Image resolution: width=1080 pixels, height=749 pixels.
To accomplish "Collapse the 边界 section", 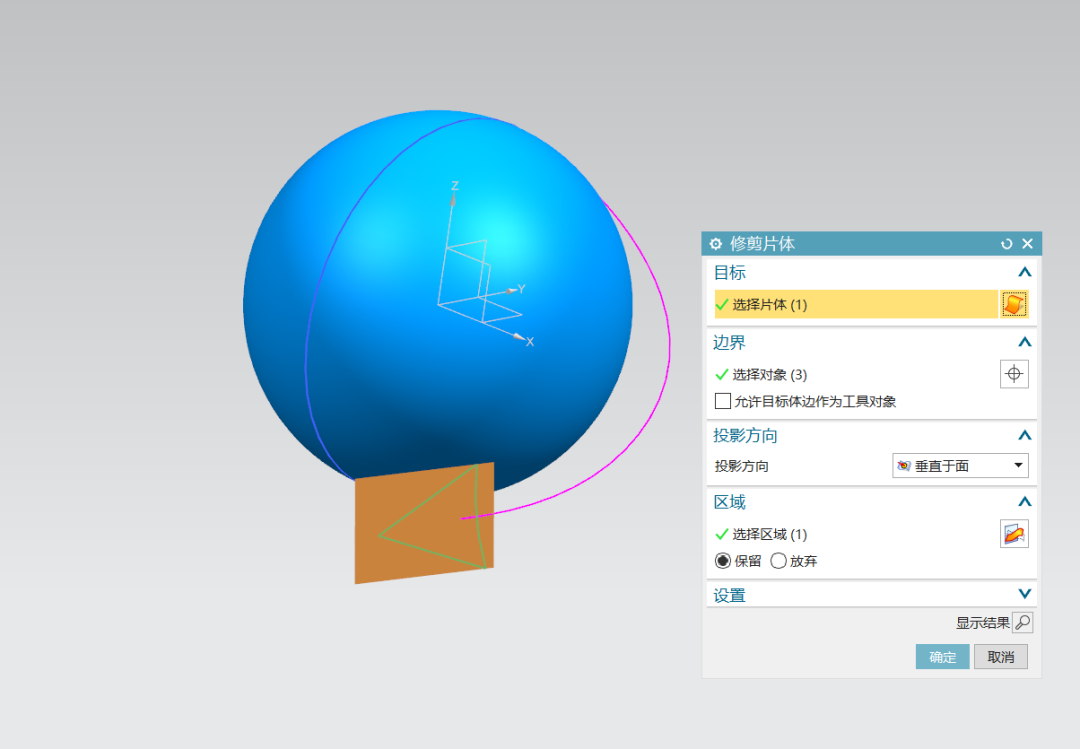I will pos(1024,342).
